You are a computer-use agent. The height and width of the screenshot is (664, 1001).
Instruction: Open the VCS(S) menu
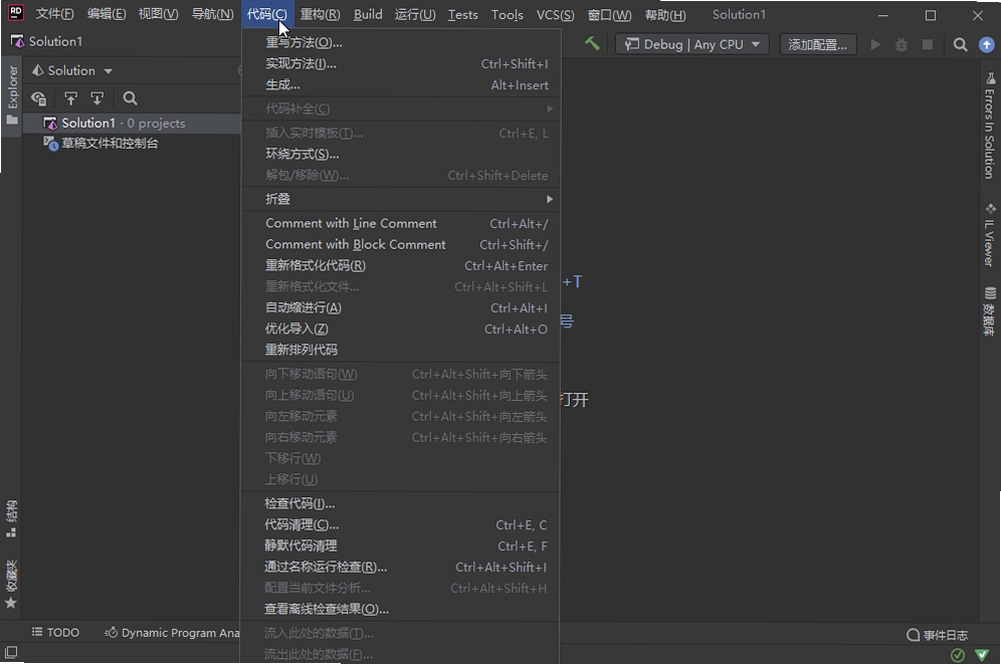pos(555,14)
